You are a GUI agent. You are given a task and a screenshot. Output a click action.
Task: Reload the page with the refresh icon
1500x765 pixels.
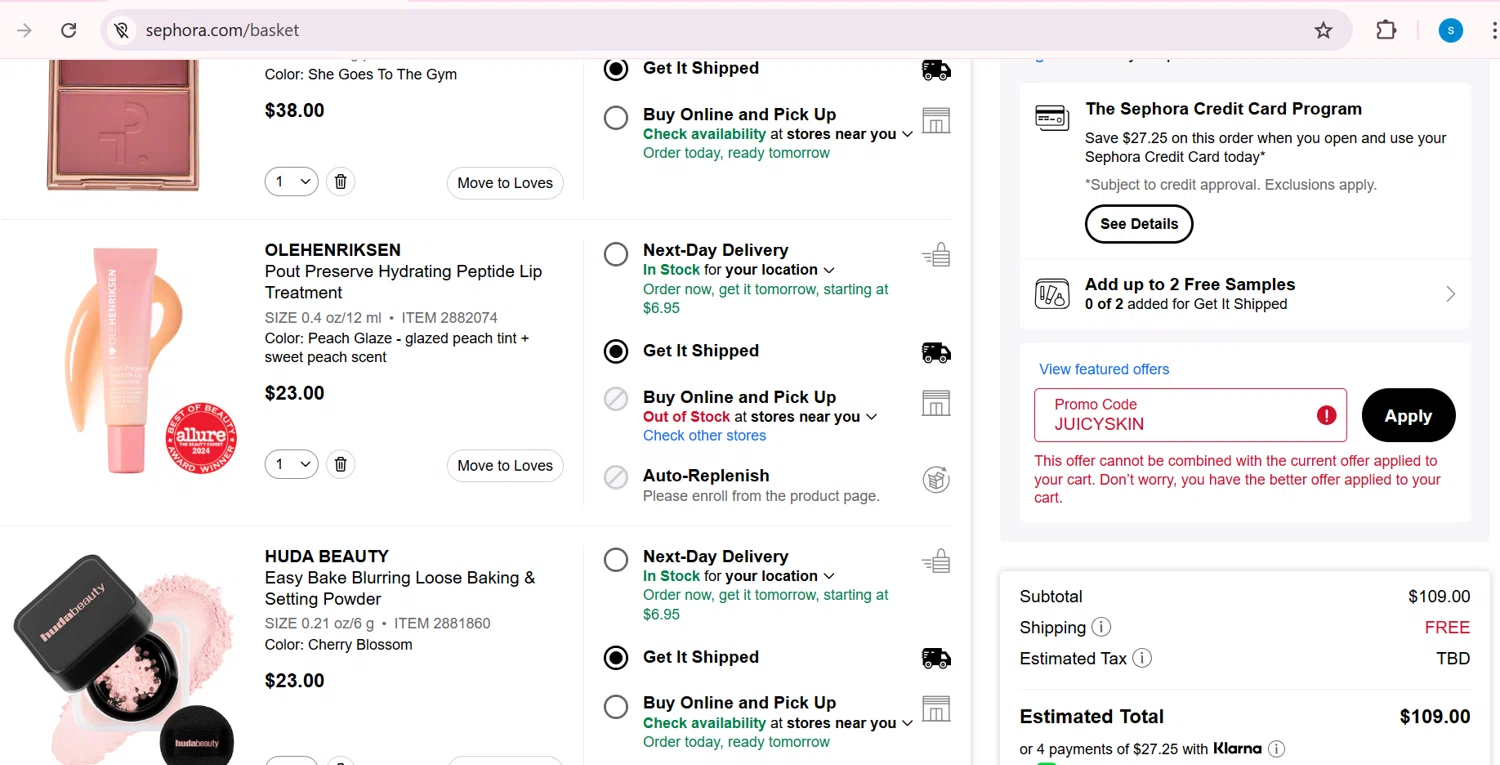69,30
